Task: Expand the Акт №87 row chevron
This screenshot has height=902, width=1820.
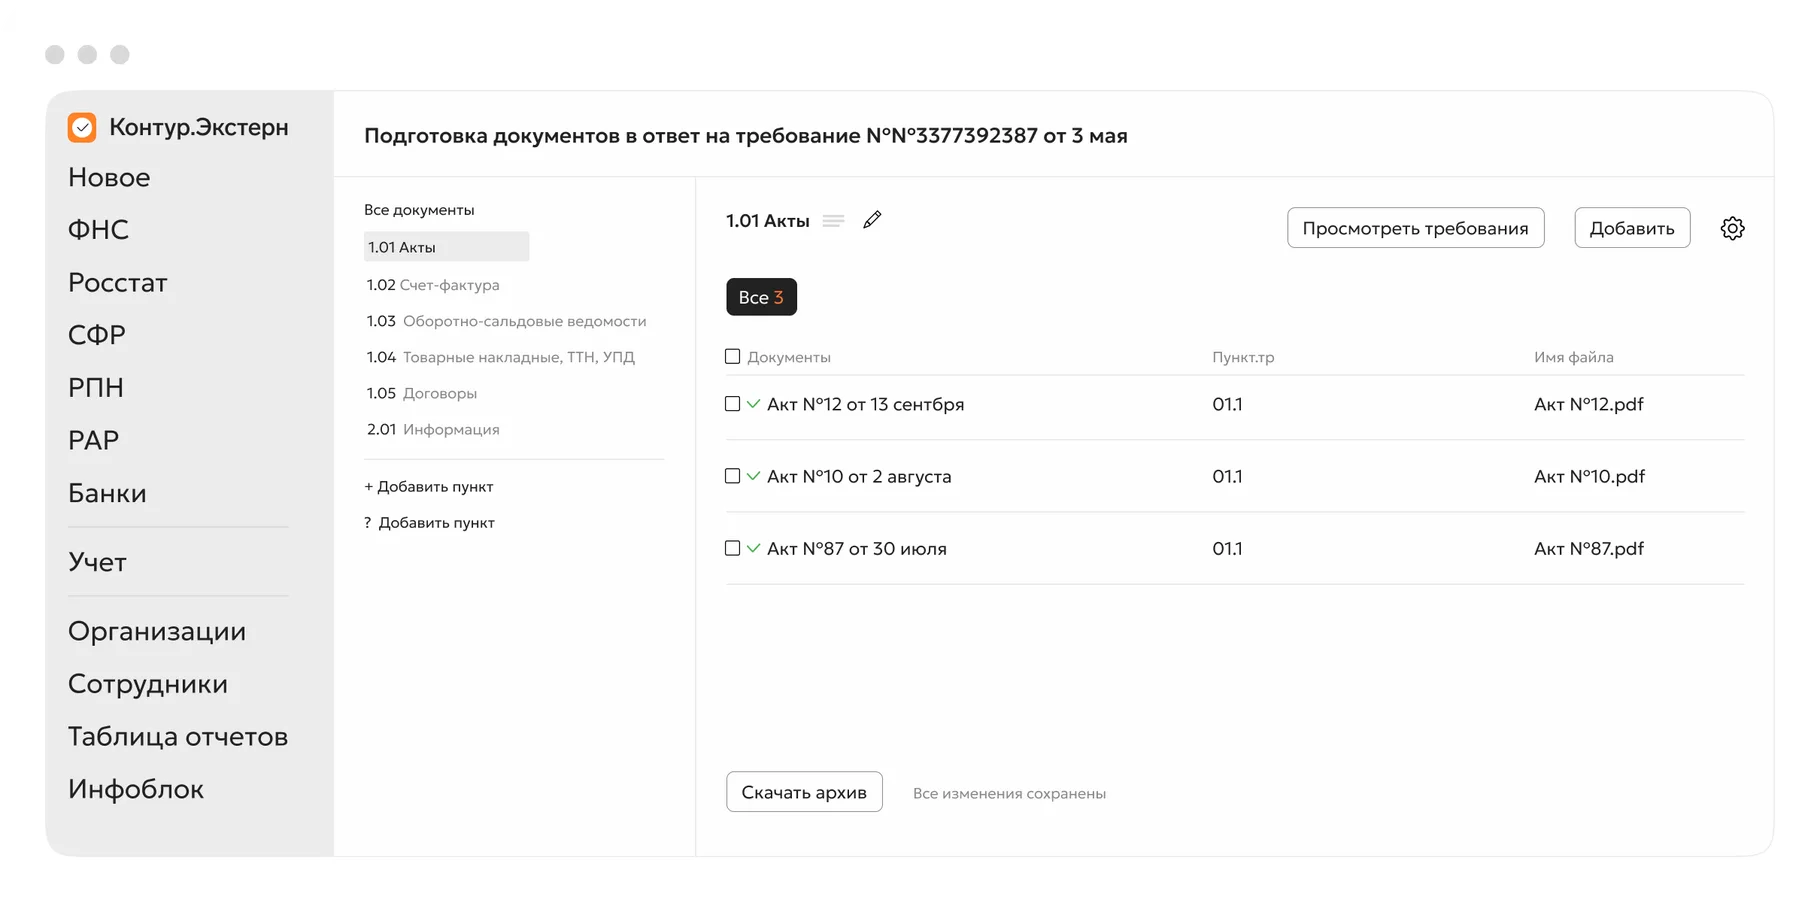Action: (x=753, y=548)
